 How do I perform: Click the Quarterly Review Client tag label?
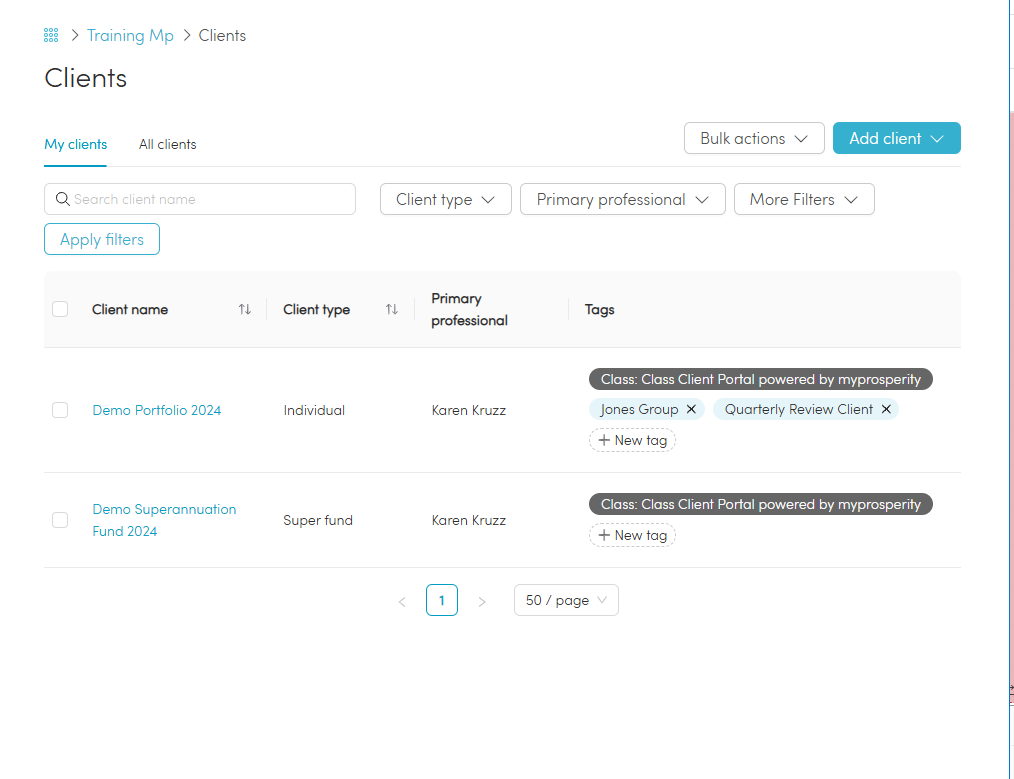point(799,409)
